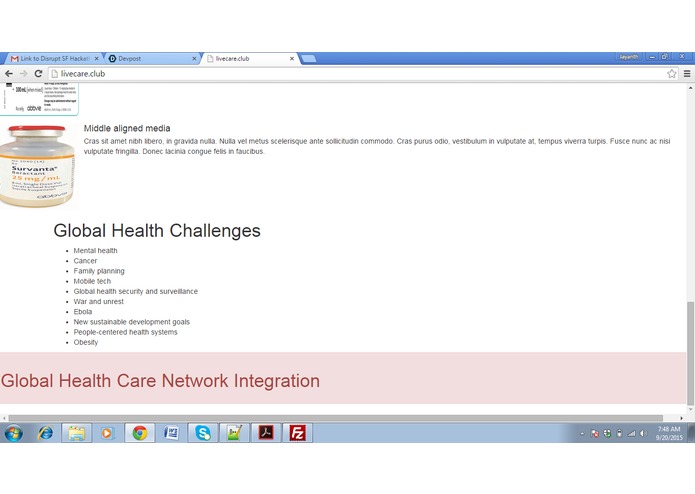Open Windows Explorer from the taskbar
Viewport: 695px width, 494px height.
click(x=77, y=433)
